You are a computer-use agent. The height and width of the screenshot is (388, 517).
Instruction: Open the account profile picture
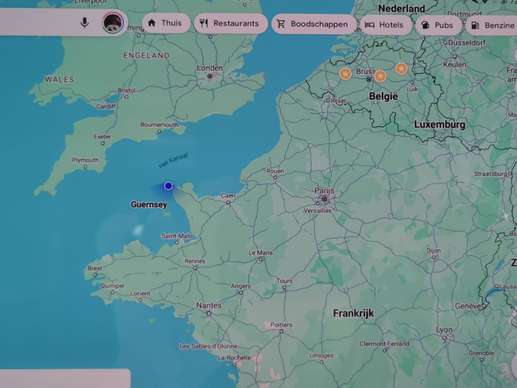[x=113, y=23]
